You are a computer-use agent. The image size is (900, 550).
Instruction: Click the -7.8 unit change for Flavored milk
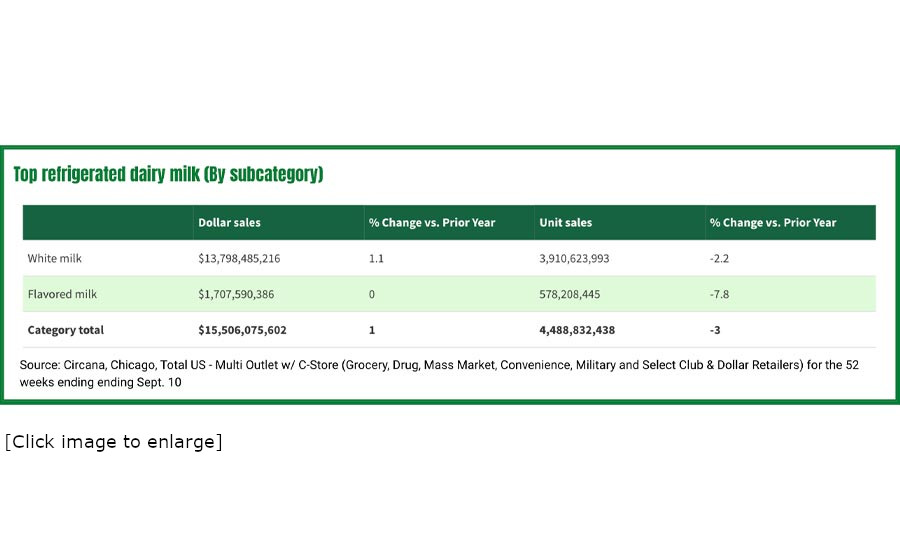pyautogui.click(x=718, y=295)
